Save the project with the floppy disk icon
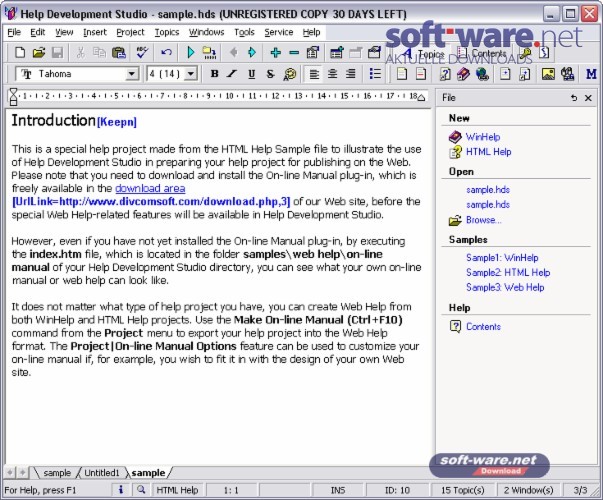603x500 pixels. (57, 52)
